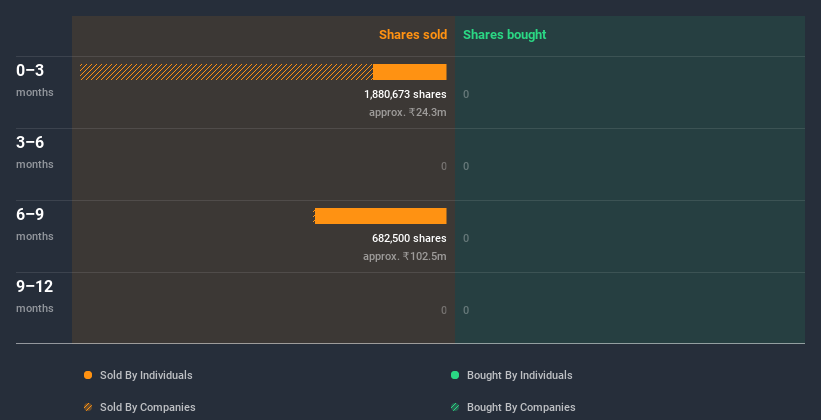Select the Bought By Individuals legend label
Image resolution: width=821 pixels, height=420 pixels.
click(x=519, y=375)
